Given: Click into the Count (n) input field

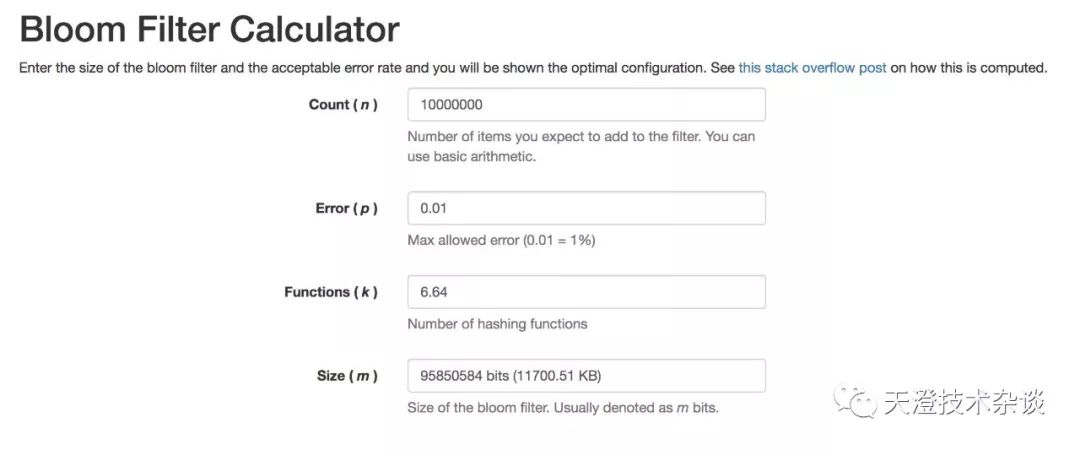Looking at the screenshot, I should [586, 105].
